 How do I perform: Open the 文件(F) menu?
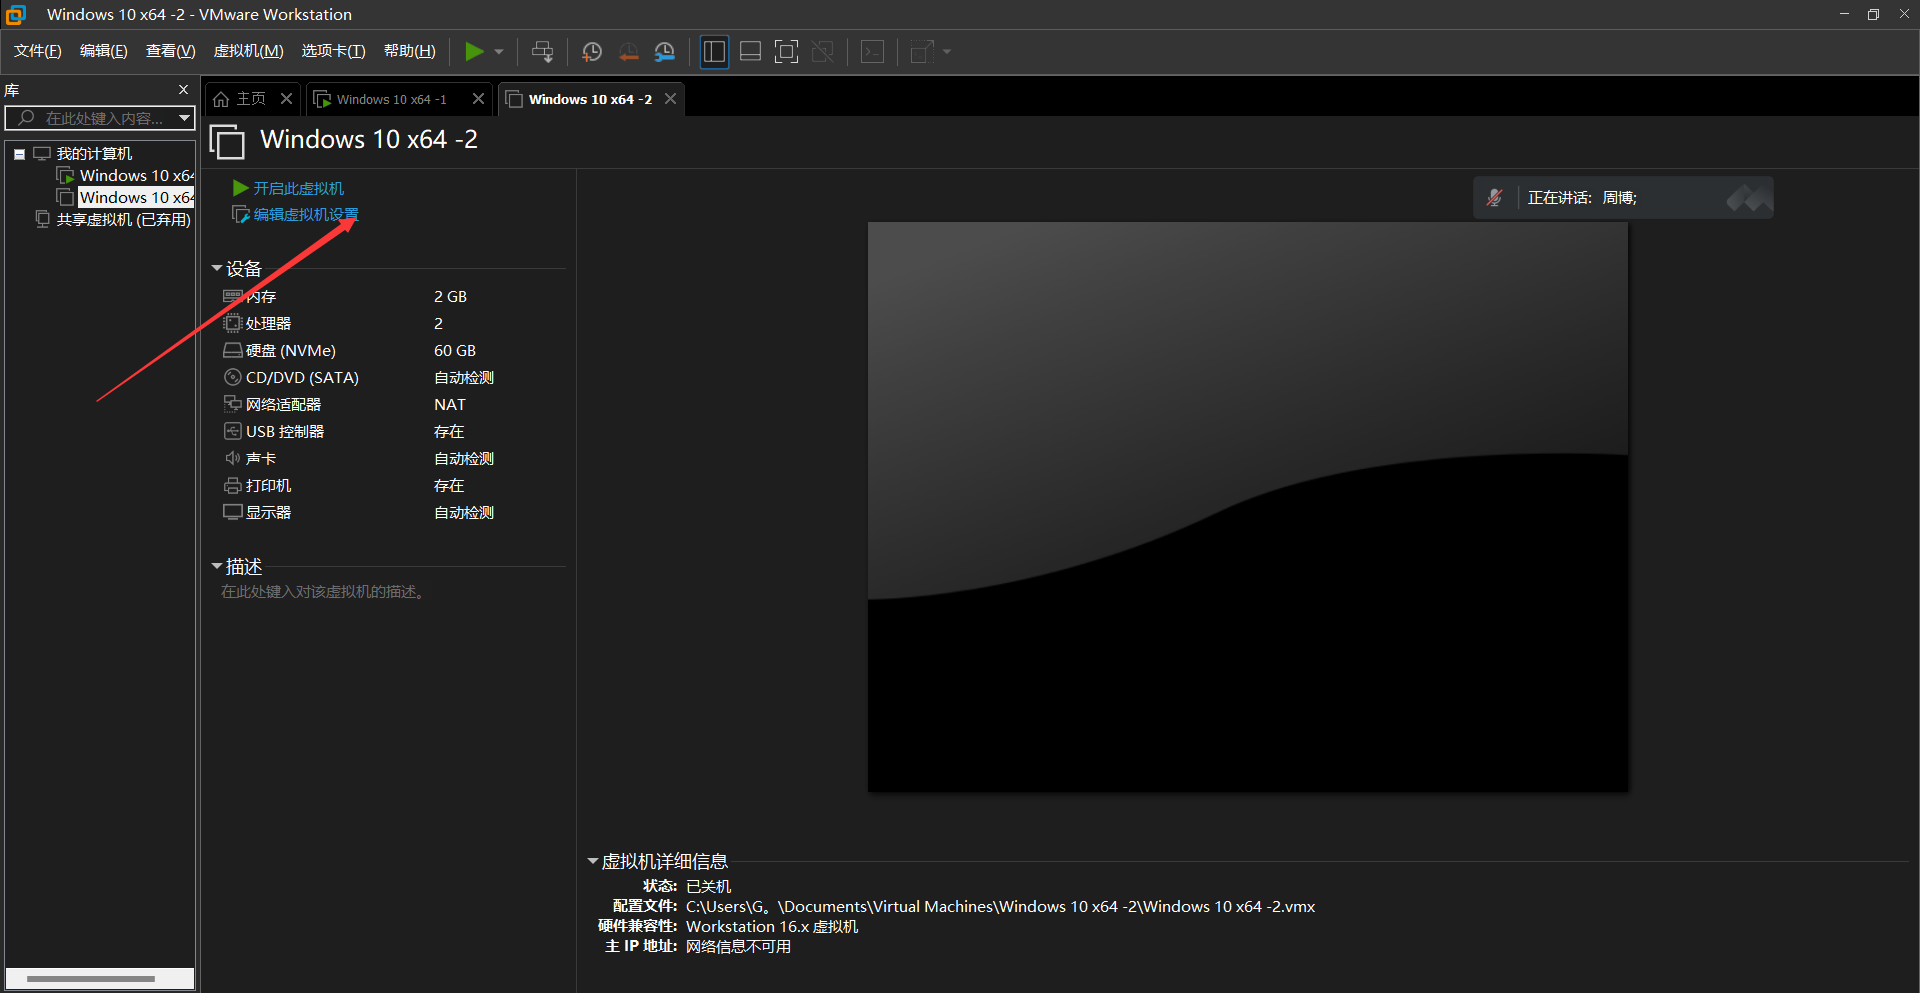(x=38, y=51)
